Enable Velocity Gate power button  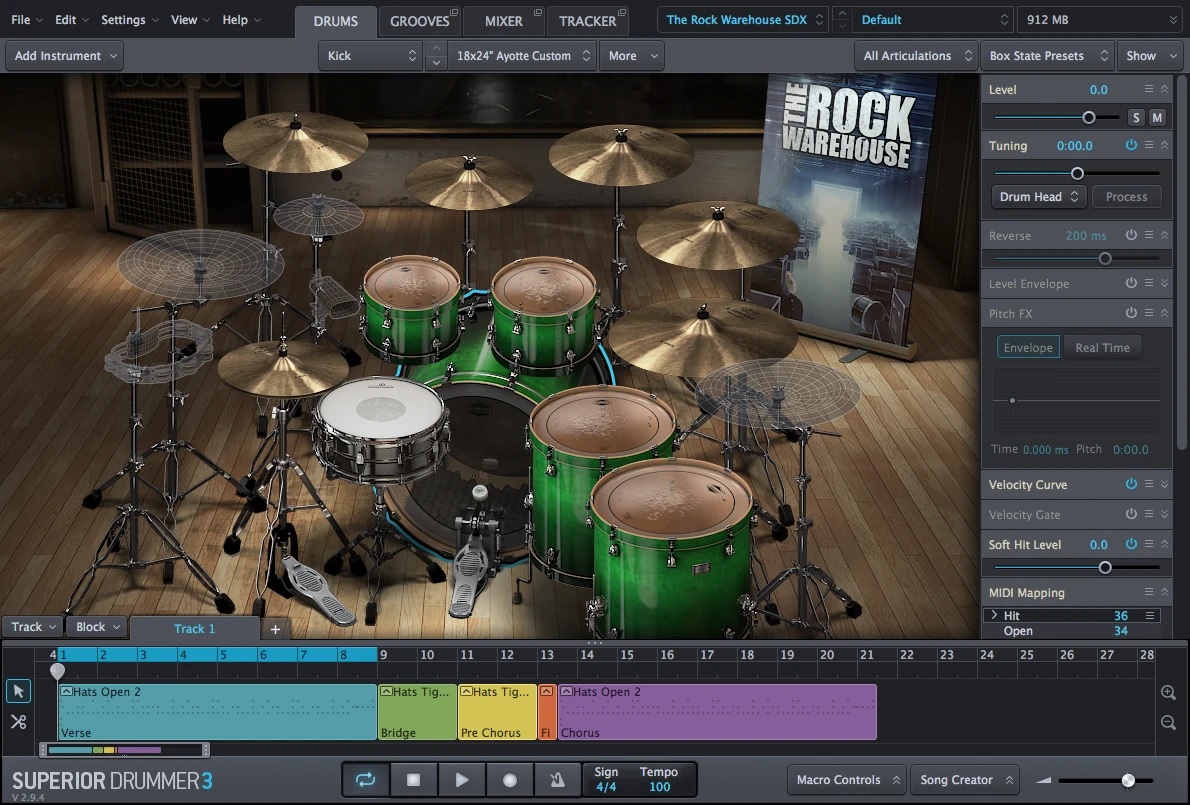(x=1131, y=514)
